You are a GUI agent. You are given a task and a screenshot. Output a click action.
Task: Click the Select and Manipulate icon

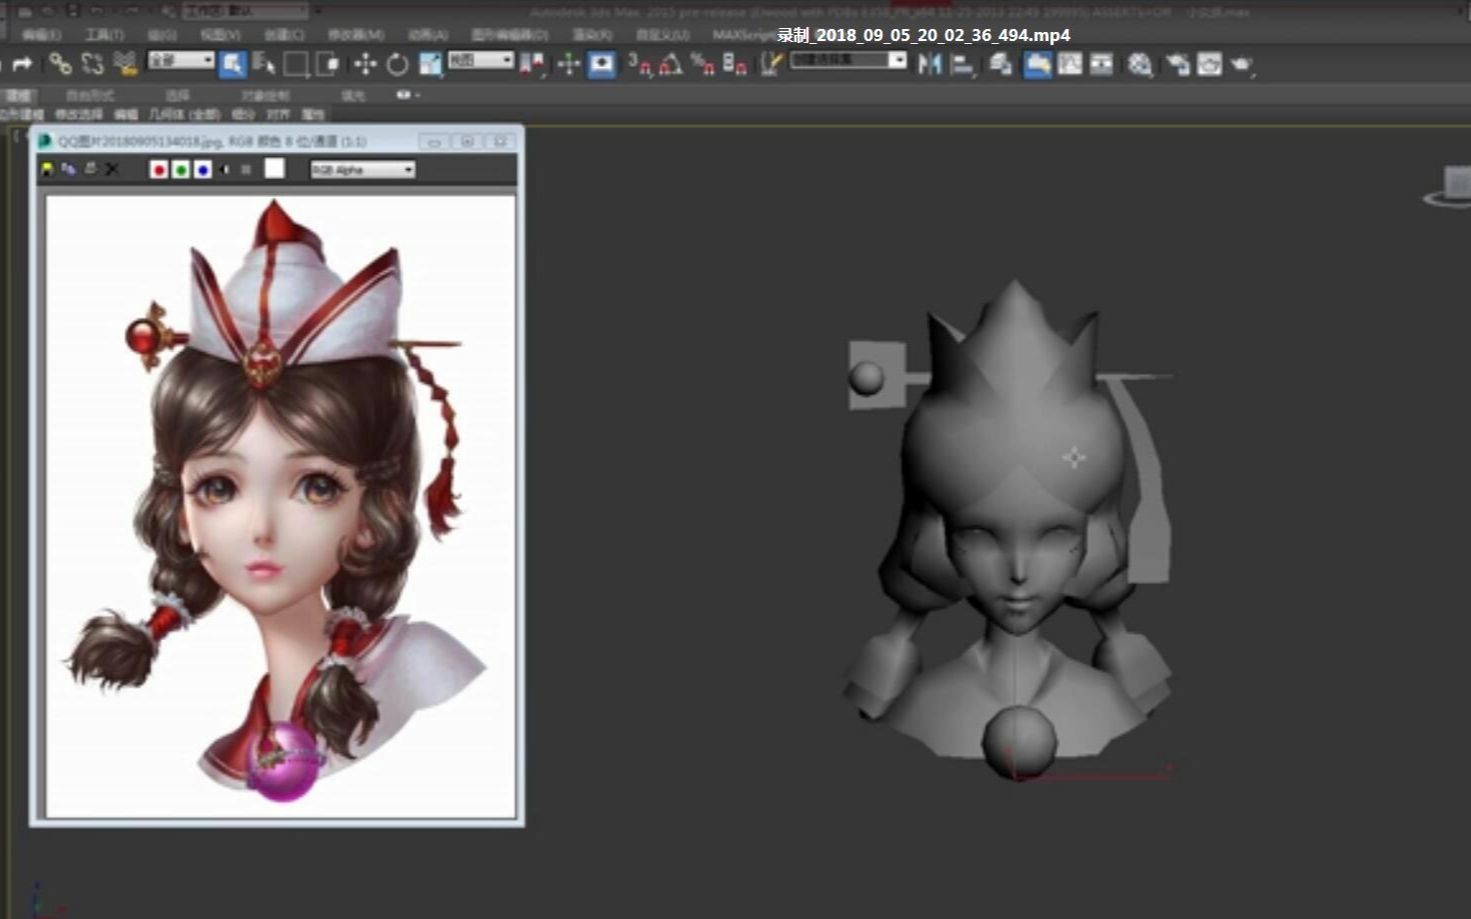pyautogui.click(x=568, y=65)
